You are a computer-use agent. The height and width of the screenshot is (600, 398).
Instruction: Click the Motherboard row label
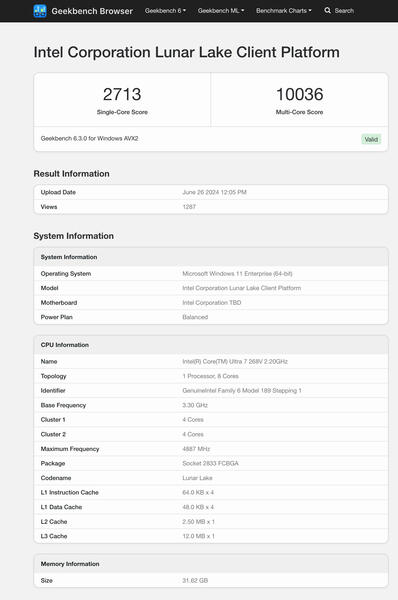point(59,303)
